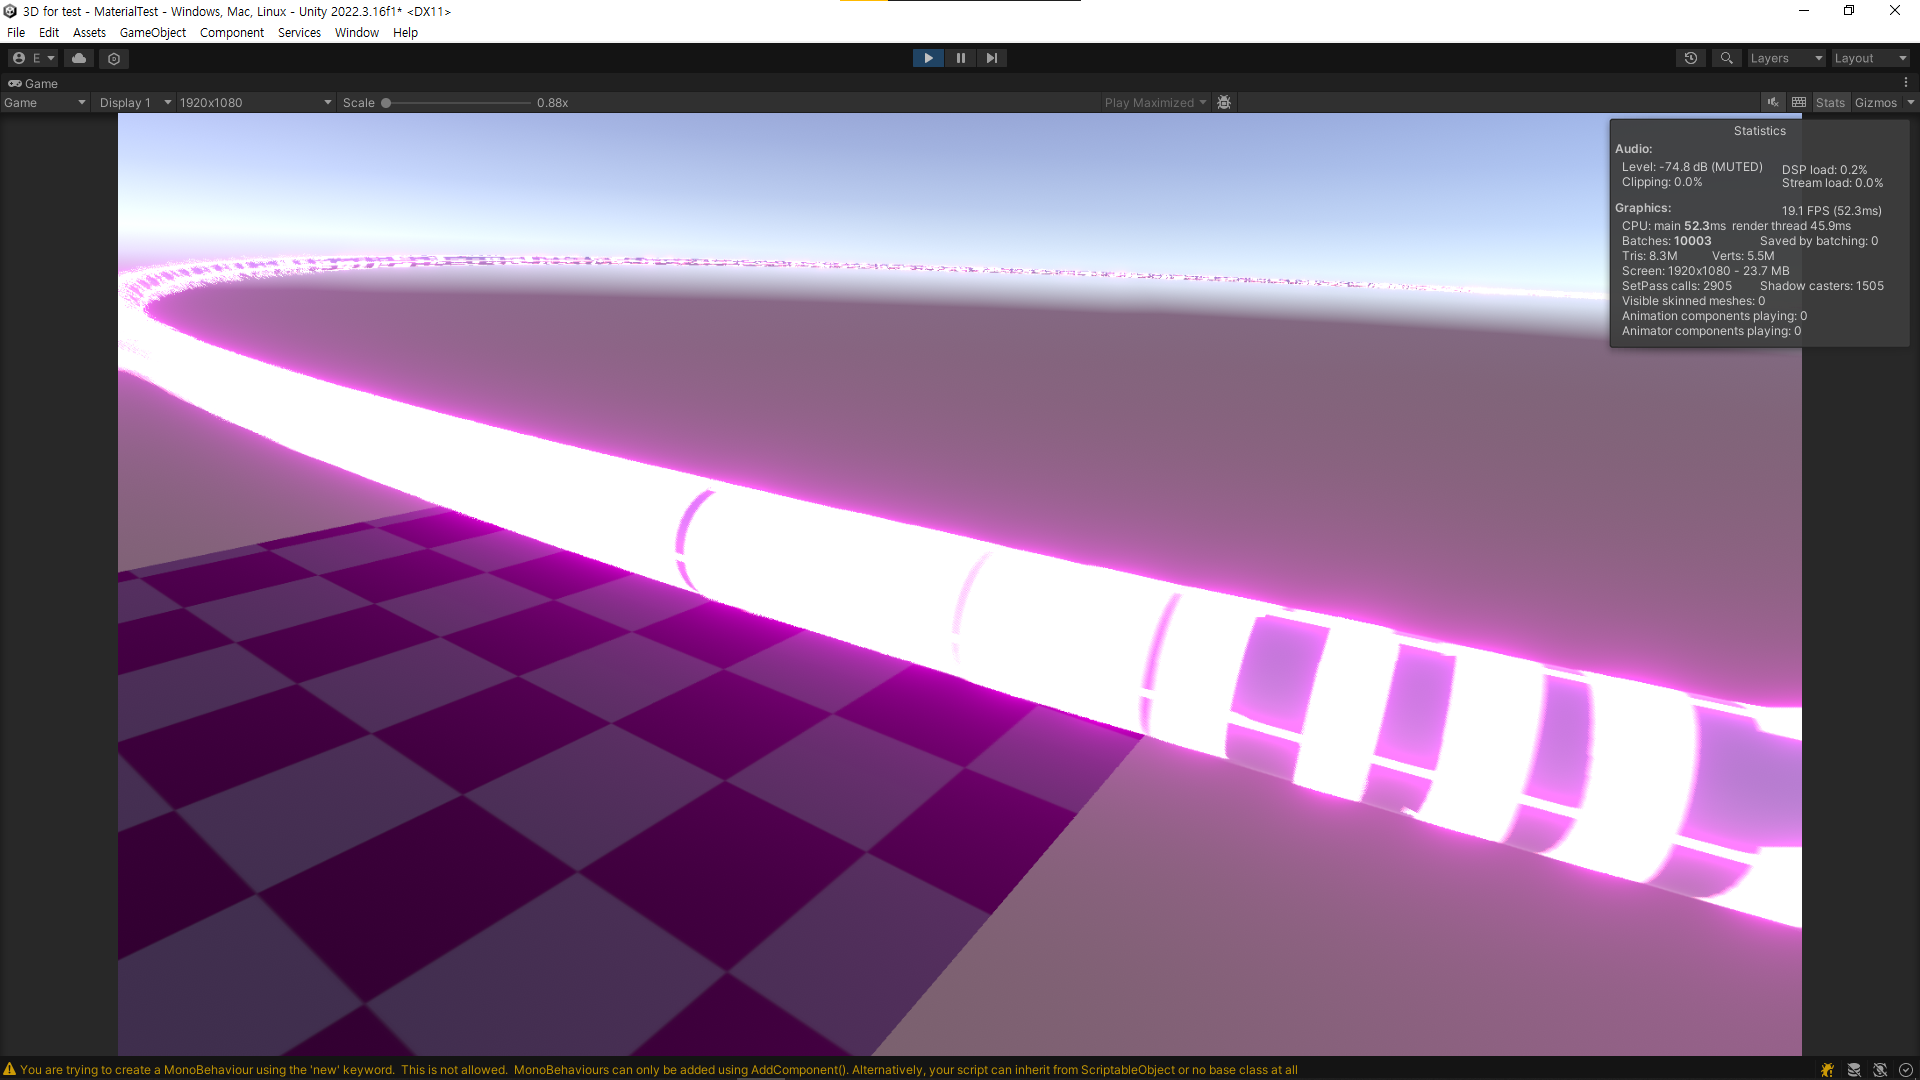Open the Undo History icon
Image resolution: width=1920 pixels, height=1080 pixels.
[x=1690, y=58]
